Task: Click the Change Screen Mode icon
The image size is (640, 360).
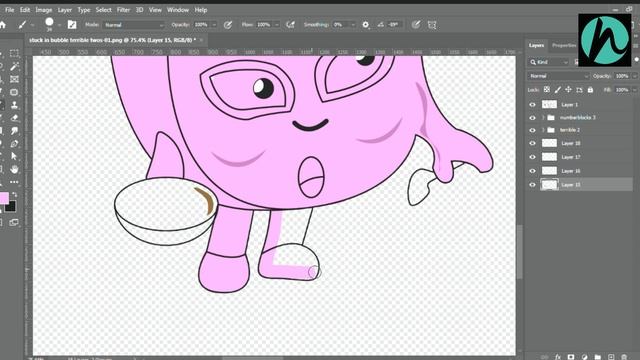Action: [14, 222]
